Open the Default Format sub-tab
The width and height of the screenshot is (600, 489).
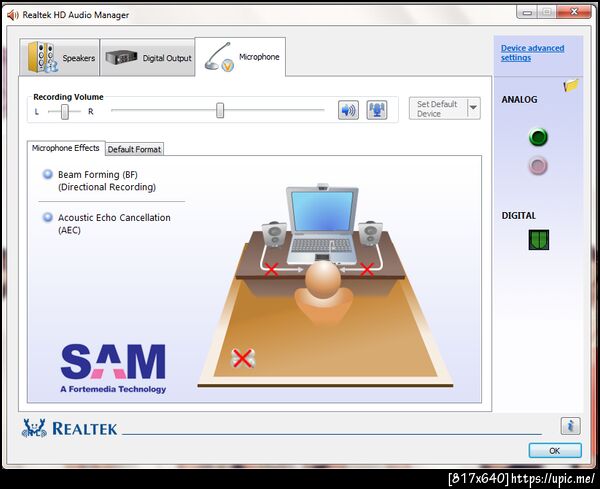click(134, 149)
